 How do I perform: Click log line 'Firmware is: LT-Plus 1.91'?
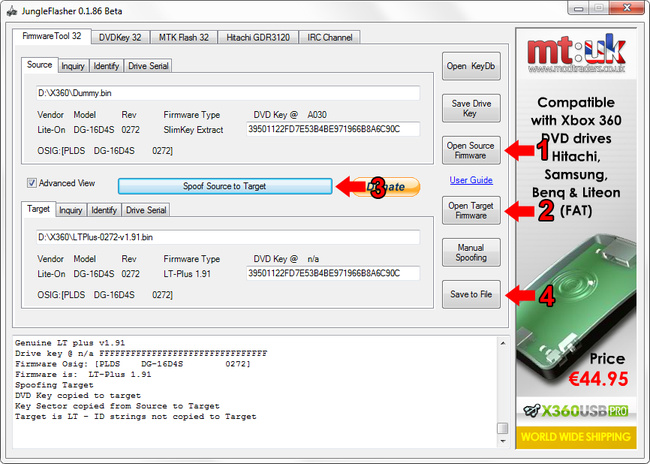(83, 374)
